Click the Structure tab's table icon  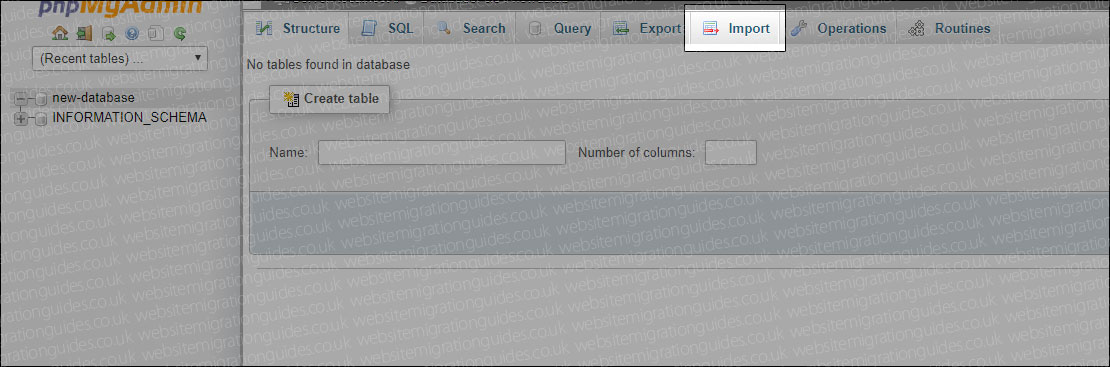pyautogui.click(x=264, y=29)
